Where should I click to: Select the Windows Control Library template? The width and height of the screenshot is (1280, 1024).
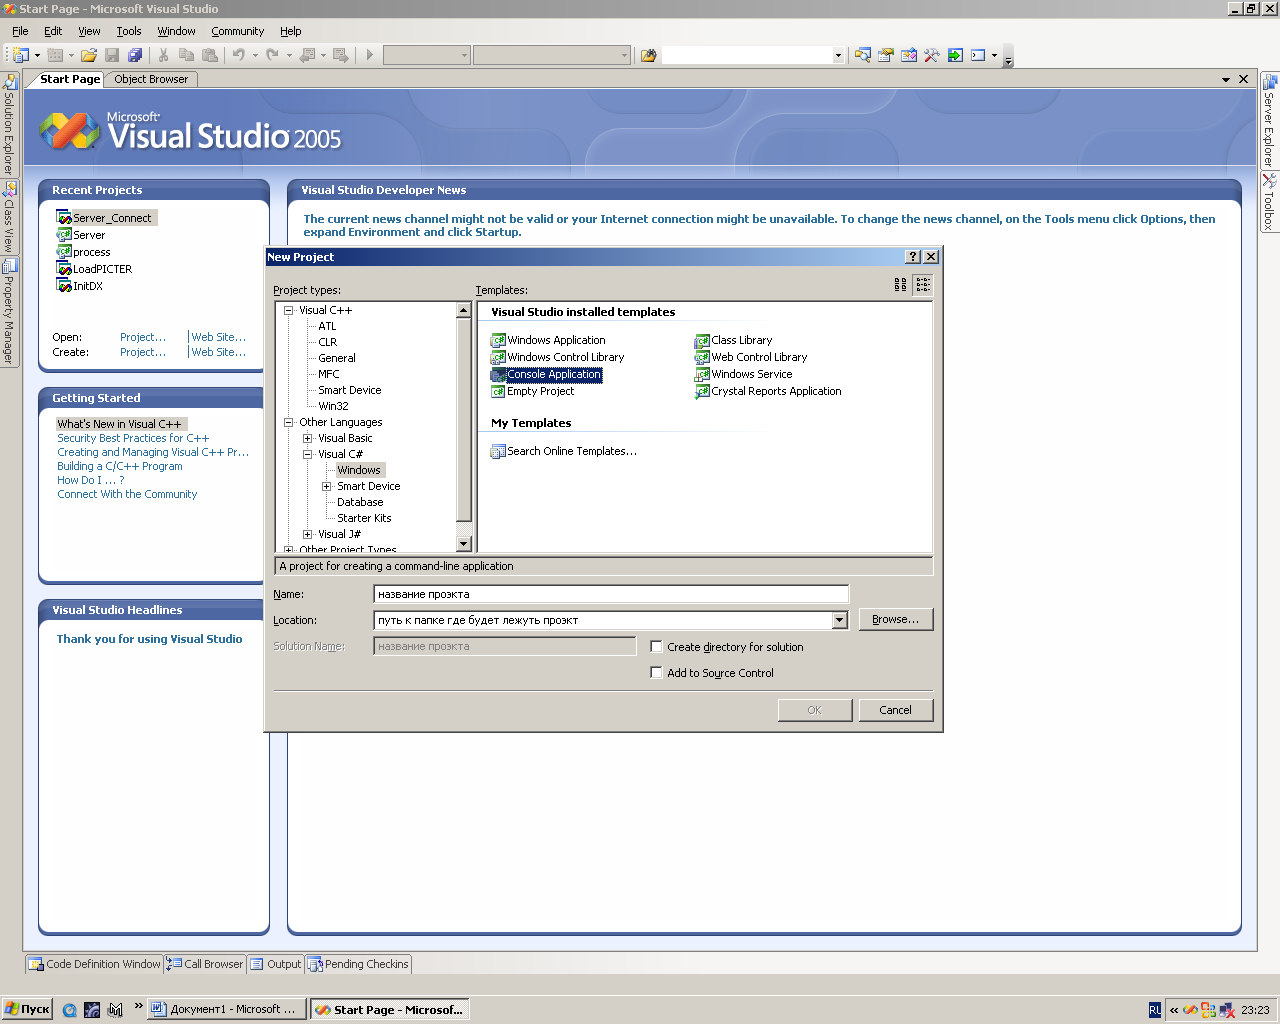557,357
